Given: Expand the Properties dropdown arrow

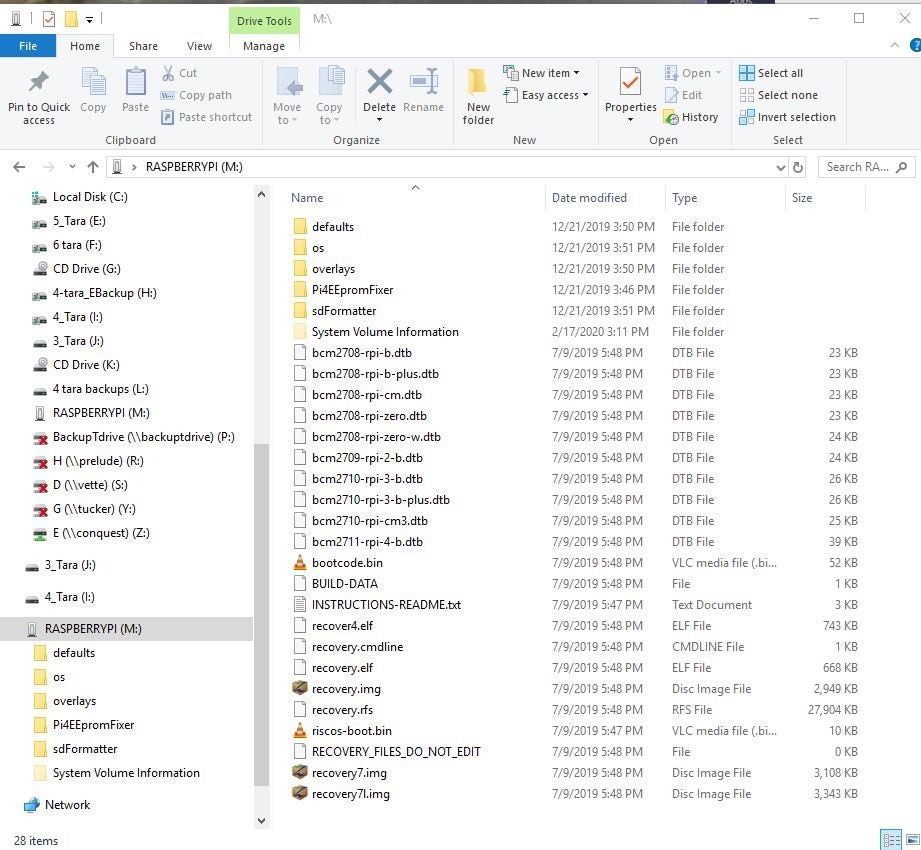Looking at the screenshot, I should click(x=630, y=120).
